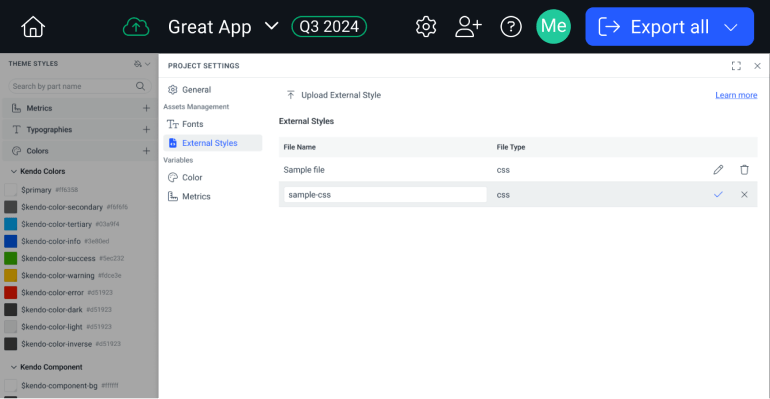
Task: Click Upload External Style button
Action: coord(333,95)
